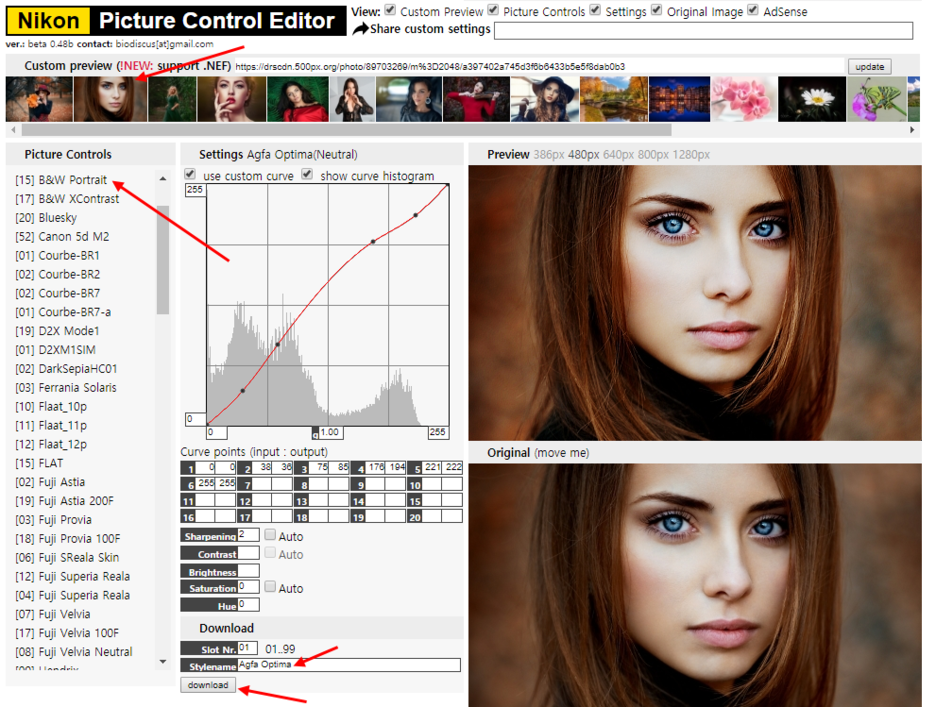The image size is (936, 707).
Task: Click curve point 7 empty input field
Action: (263, 484)
